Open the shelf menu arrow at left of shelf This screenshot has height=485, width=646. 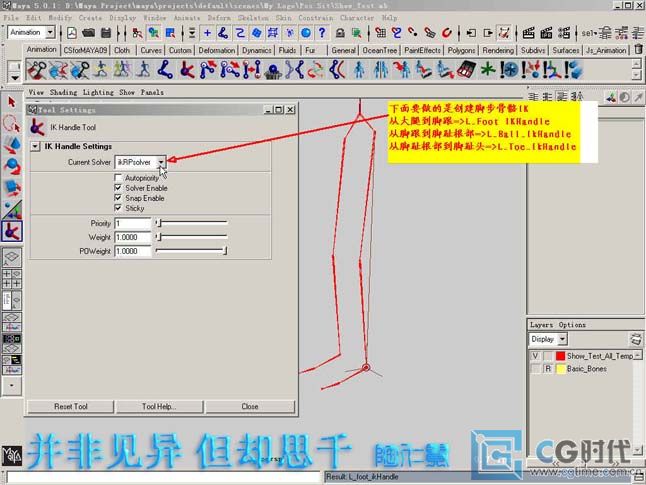pyautogui.click(x=15, y=77)
